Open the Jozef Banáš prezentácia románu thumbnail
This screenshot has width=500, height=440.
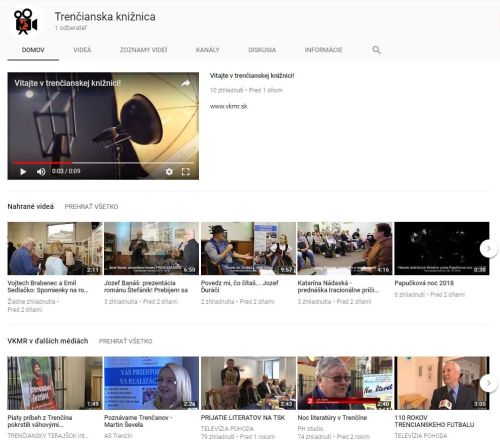click(x=151, y=249)
